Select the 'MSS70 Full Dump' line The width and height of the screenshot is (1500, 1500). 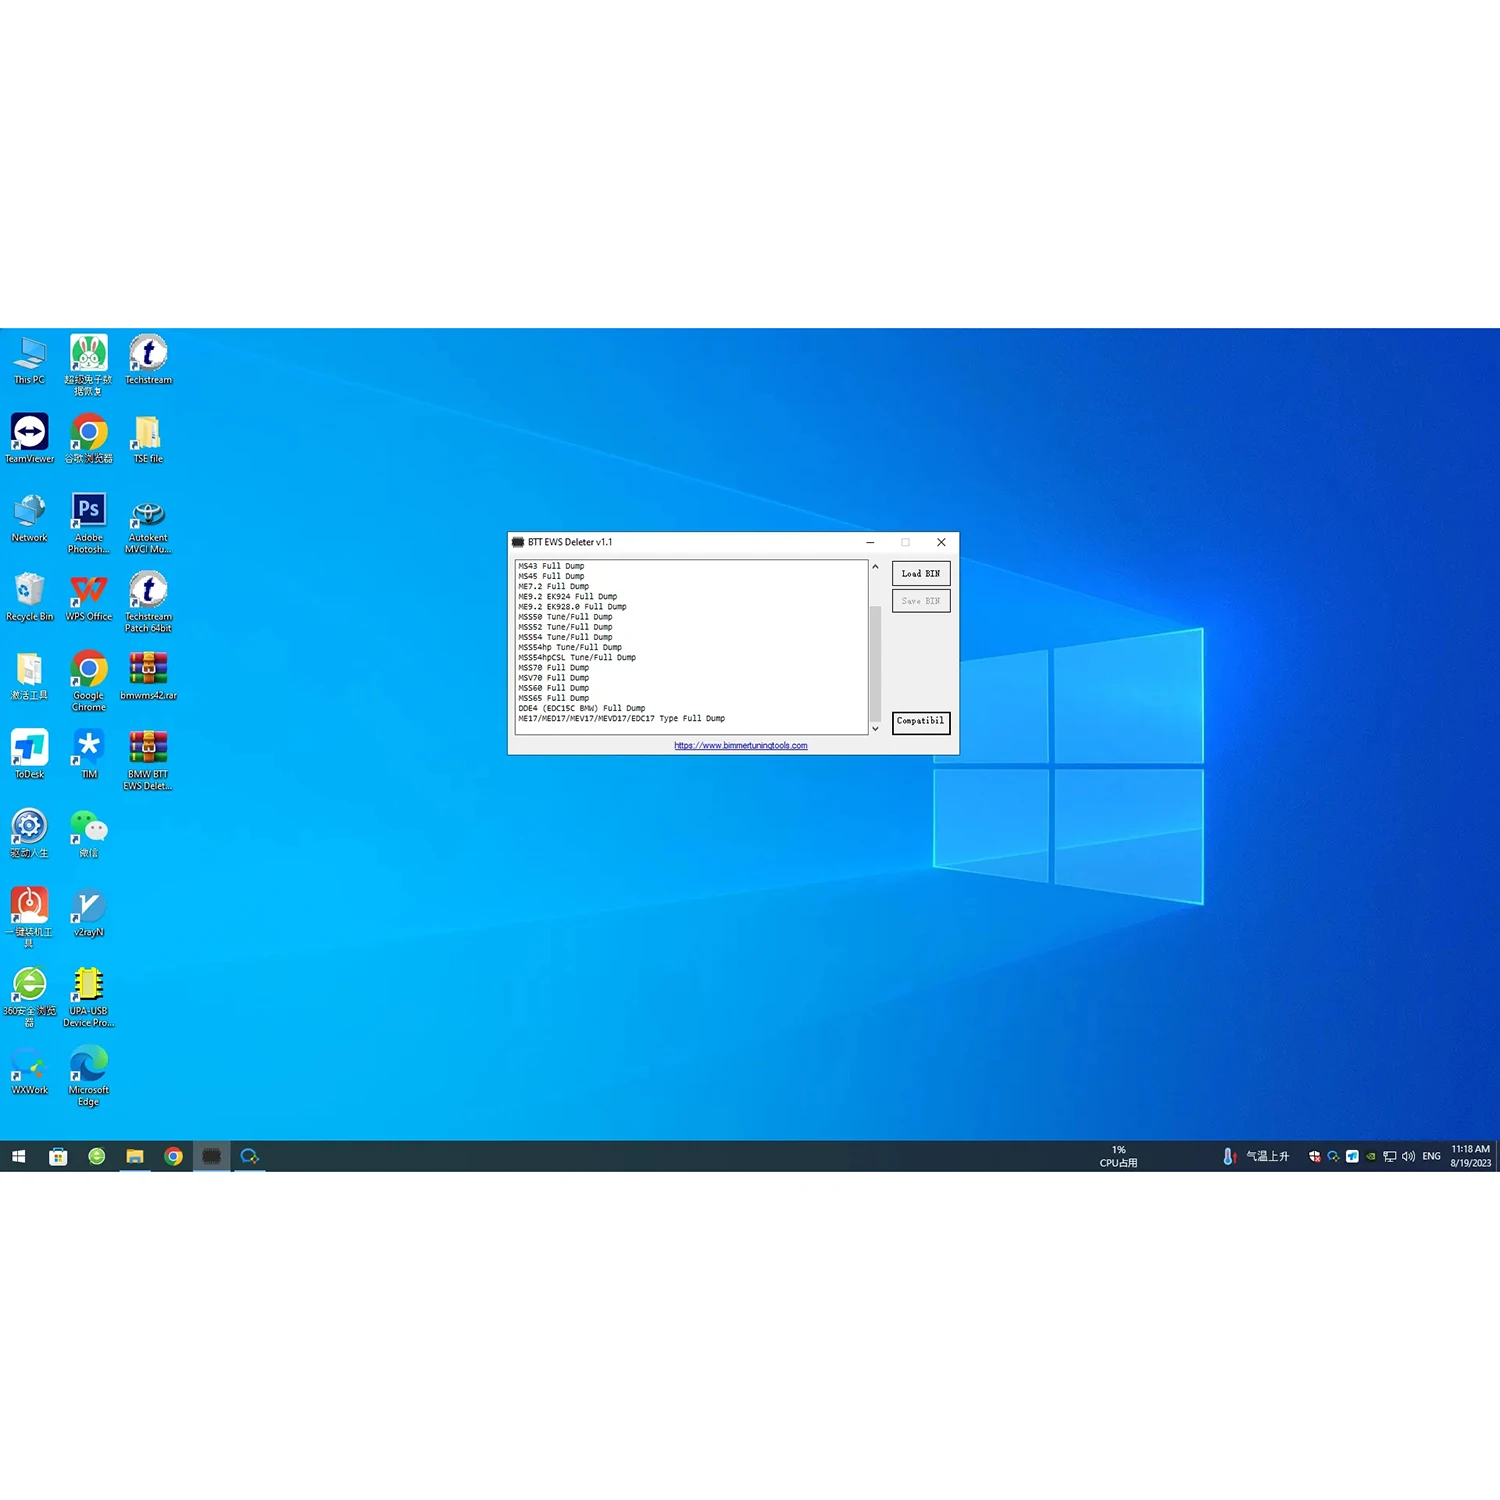coord(553,668)
